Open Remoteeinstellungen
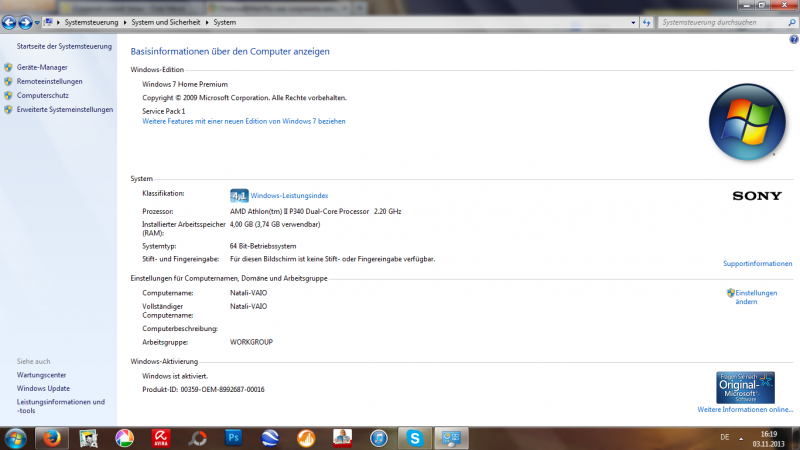This screenshot has height=450, width=800. pos(49,82)
